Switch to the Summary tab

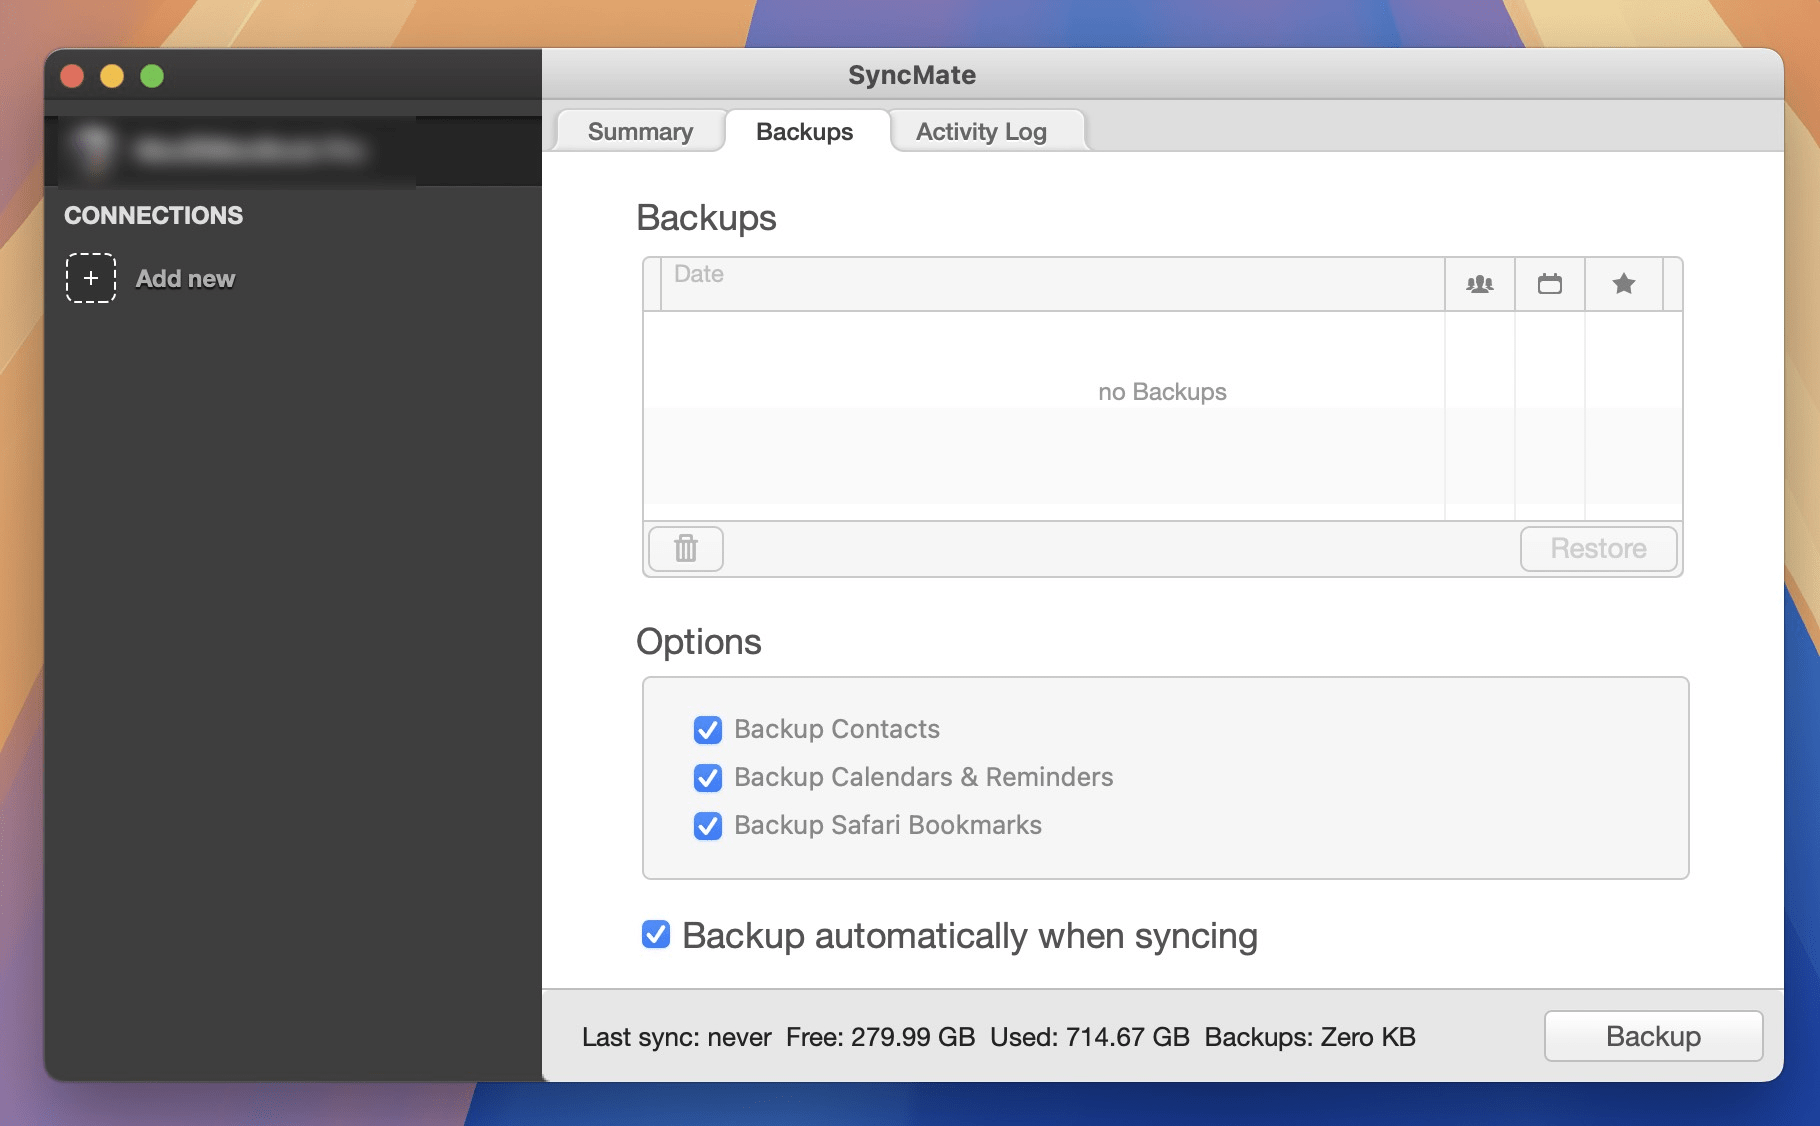coord(640,131)
